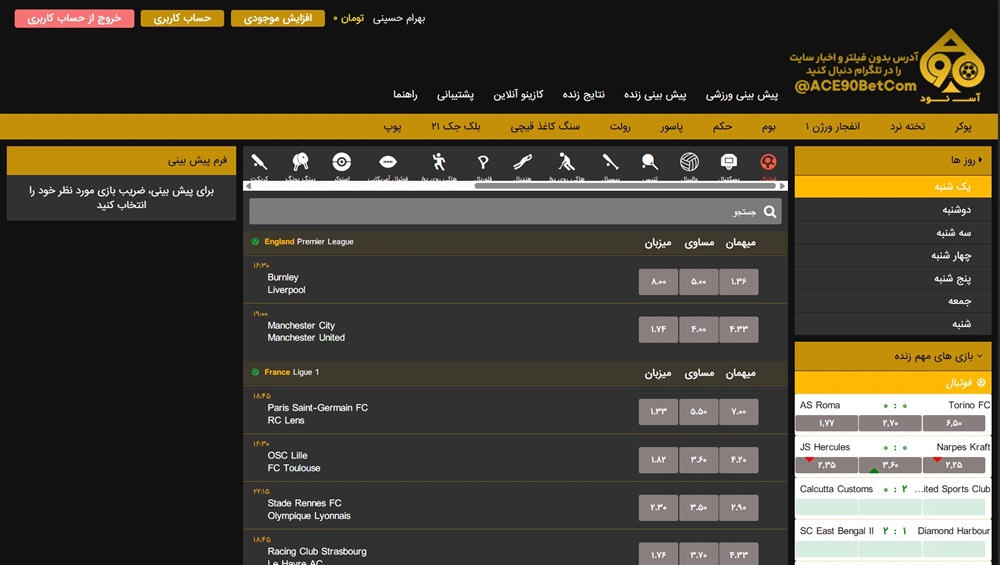The height and width of the screenshot is (565, 1000).
Task: Click the ACE90 spade logo
Action: [951, 65]
